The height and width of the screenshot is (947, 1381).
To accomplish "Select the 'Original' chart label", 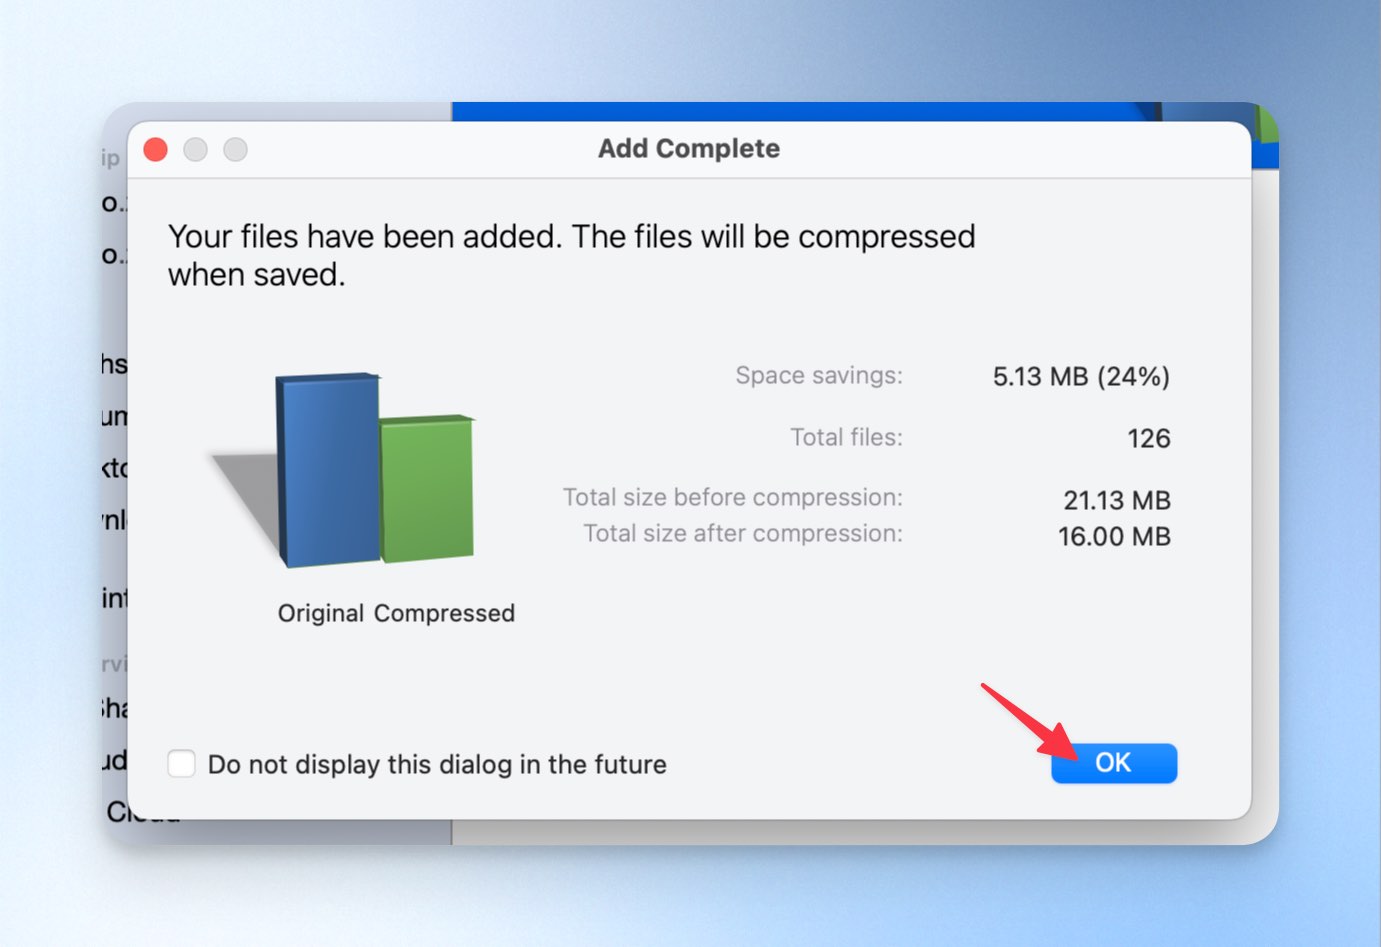I will [321, 613].
